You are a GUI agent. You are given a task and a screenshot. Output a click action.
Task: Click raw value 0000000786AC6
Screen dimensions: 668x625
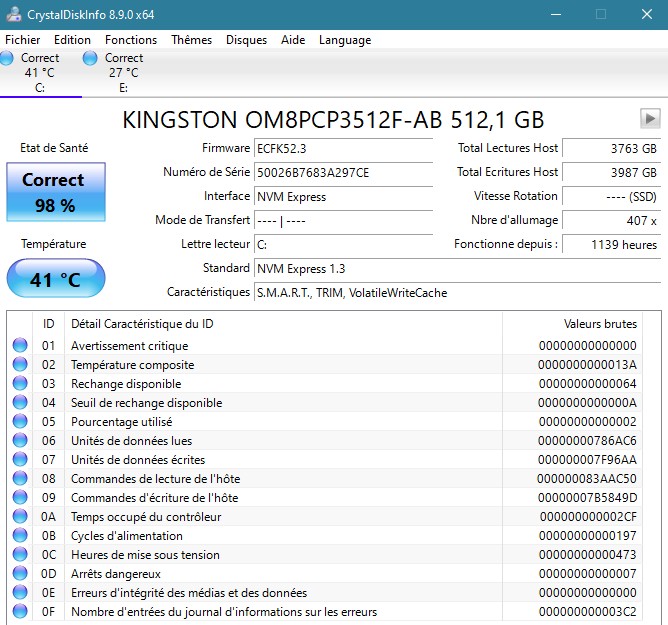coord(587,441)
